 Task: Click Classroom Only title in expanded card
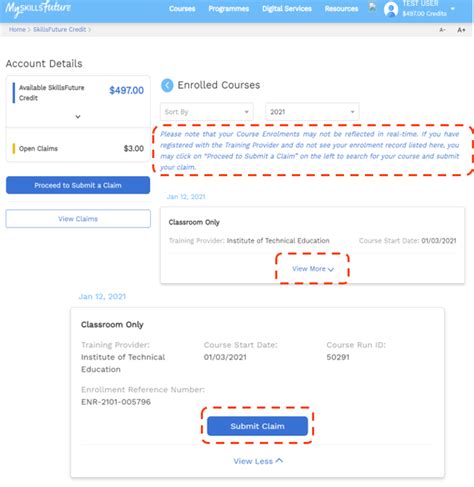click(x=112, y=324)
